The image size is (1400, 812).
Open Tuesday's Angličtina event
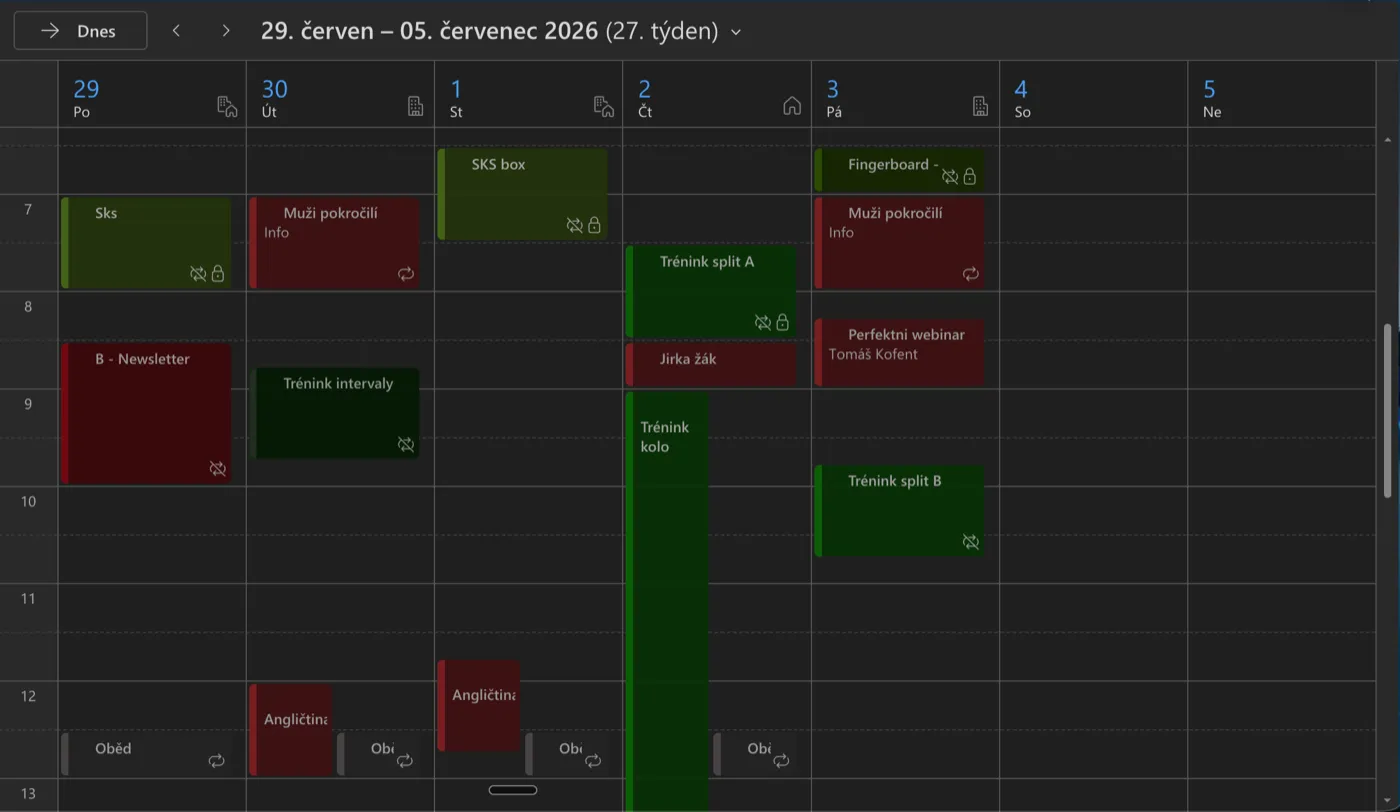pos(290,730)
